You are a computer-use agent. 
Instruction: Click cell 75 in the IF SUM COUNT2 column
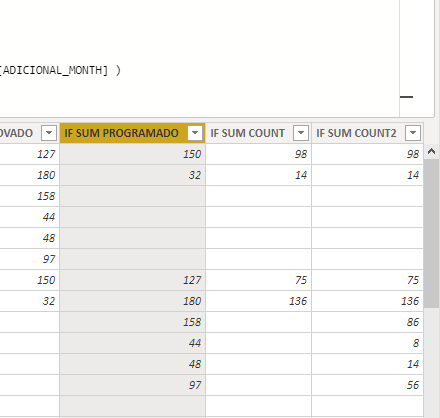pyautogui.click(x=367, y=280)
